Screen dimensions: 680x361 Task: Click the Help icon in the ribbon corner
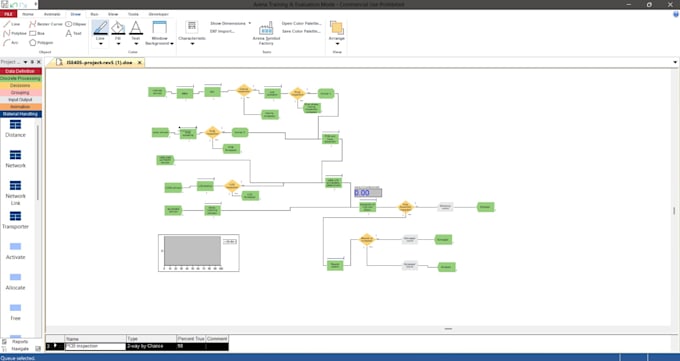coord(676,14)
